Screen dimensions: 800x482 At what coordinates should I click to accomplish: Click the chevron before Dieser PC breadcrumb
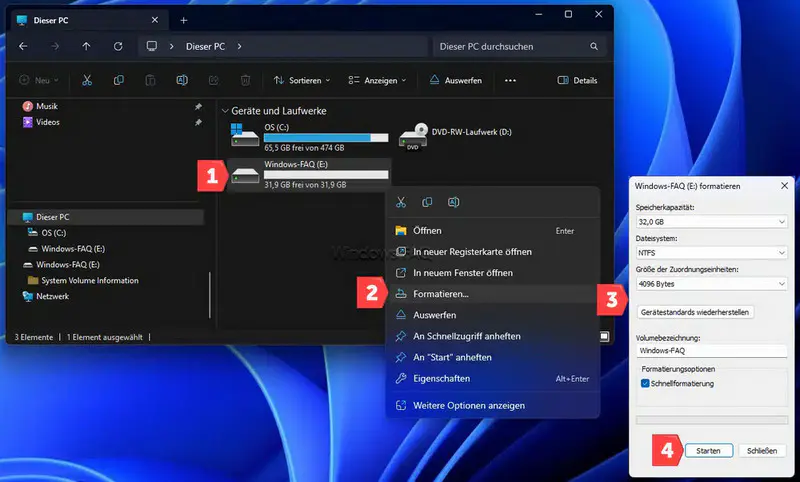(171, 46)
